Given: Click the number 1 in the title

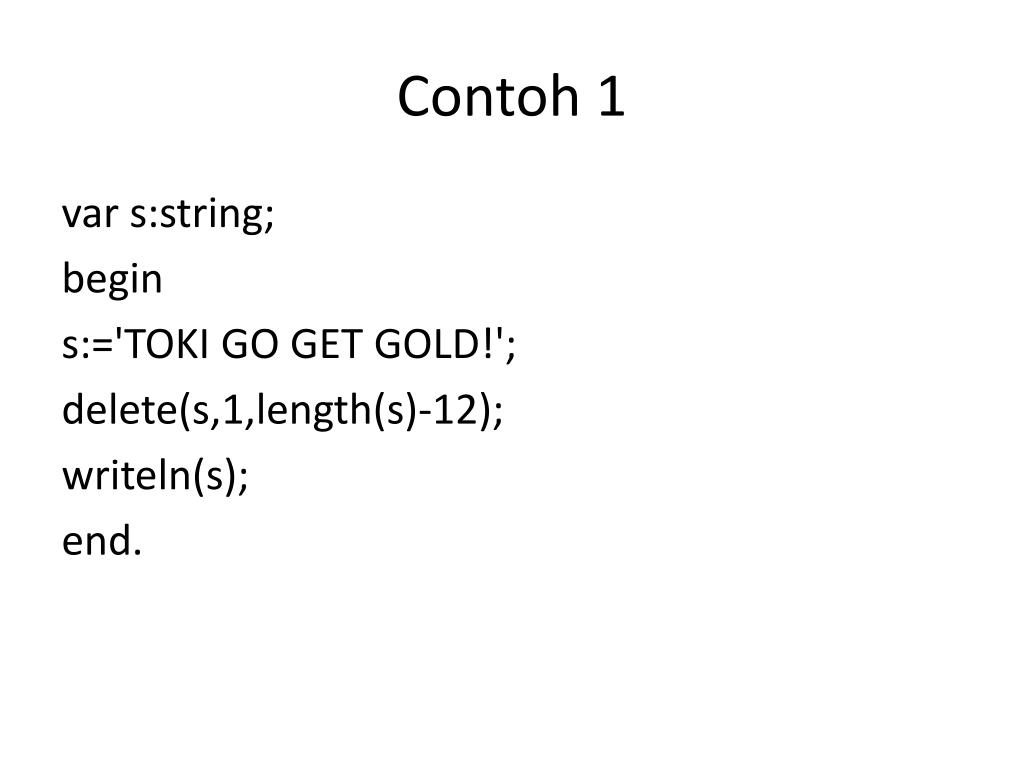Looking at the screenshot, I should coord(611,97).
